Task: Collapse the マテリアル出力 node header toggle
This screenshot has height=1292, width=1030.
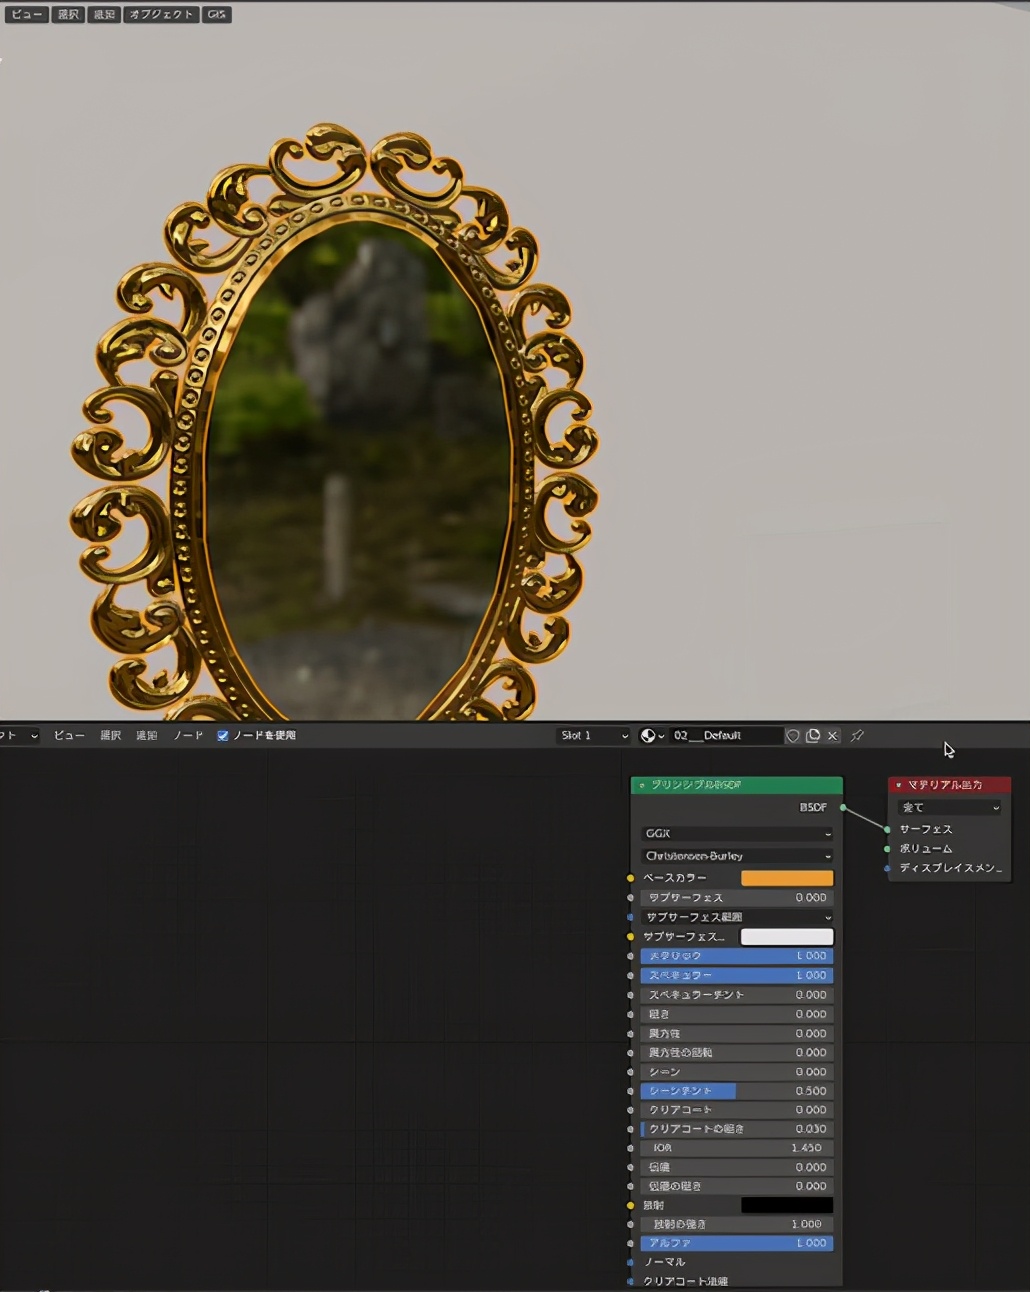Action: pyautogui.click(x=898, y=786)
